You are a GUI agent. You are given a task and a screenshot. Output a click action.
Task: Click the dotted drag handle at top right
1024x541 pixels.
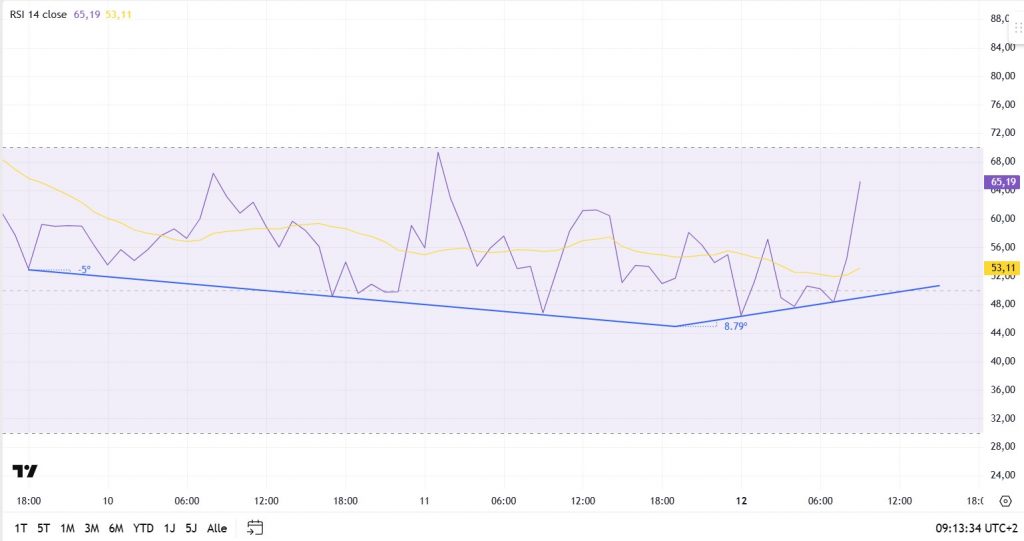(x=1018, y=29)
